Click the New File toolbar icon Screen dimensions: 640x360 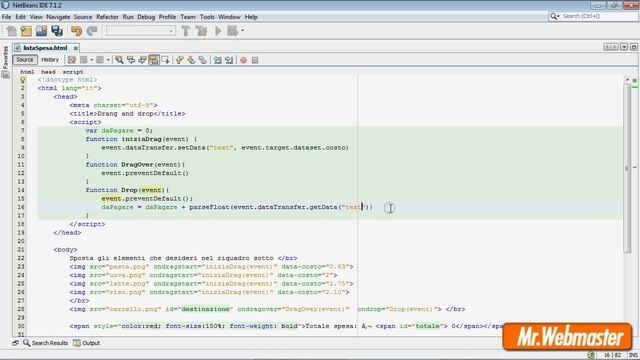tap(11, 31)
